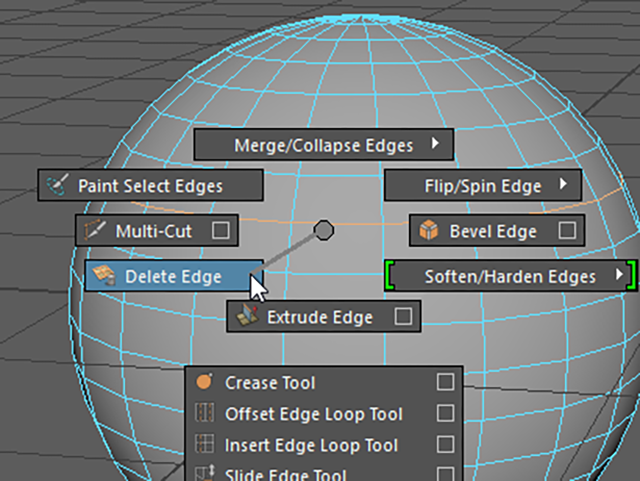Open Slide Edge Tool options box
The image size is (640, 481).
(445, 474)
